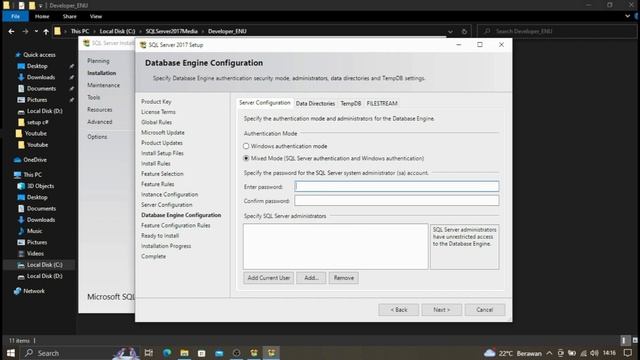Click the Add... button
Screen dimensions: 640x360
pyautogui.click(x=311, y=278)
